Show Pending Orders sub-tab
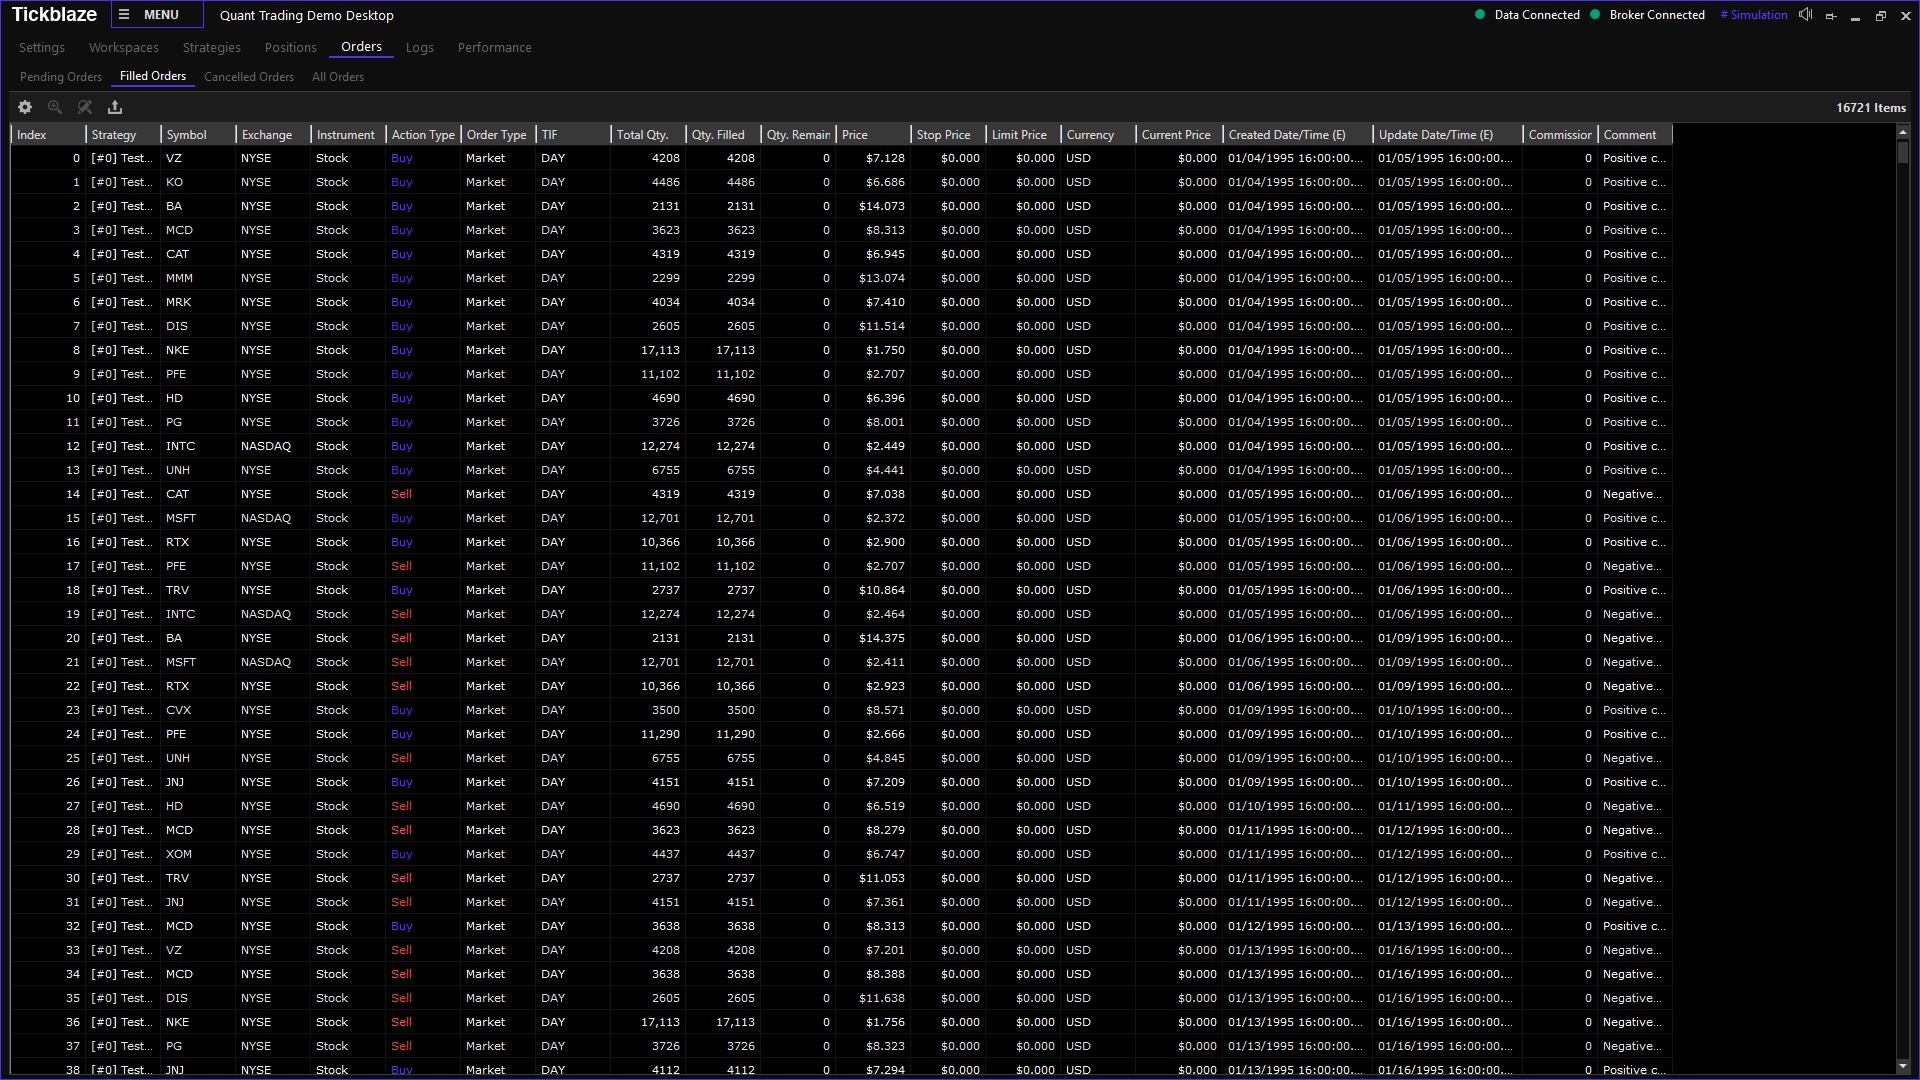Image resolution: width=1920 pixels, height=1080 pixels. (x=61, y=77)
